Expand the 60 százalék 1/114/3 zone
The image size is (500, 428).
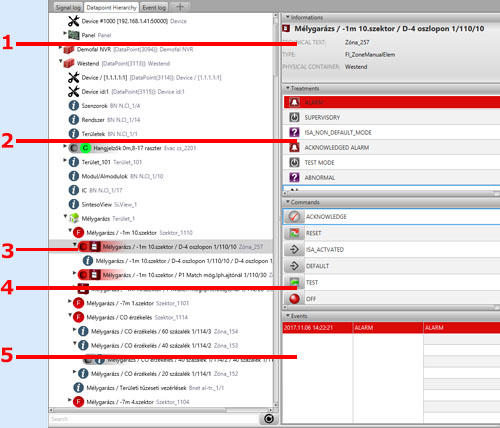(74, 329)
